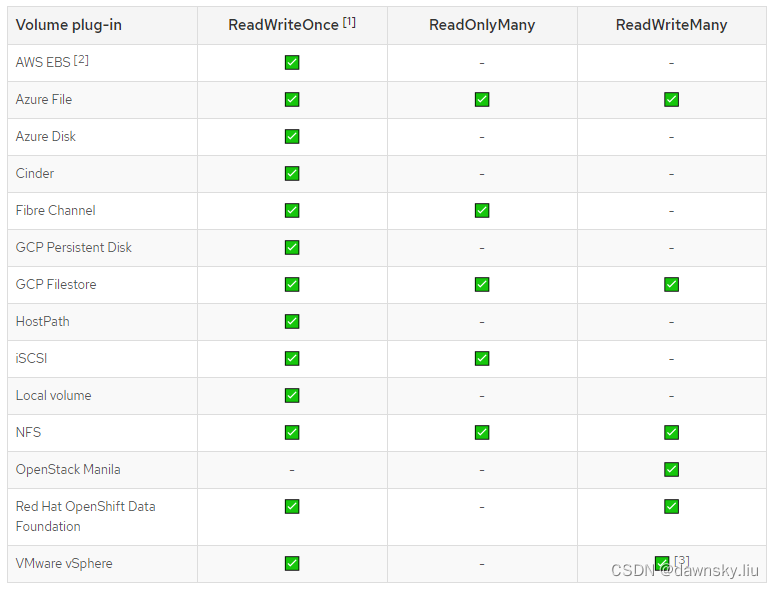This screenshot has height=589, width=773.
Task: Click the Fibre Channel row label
Action: (55, 210)
